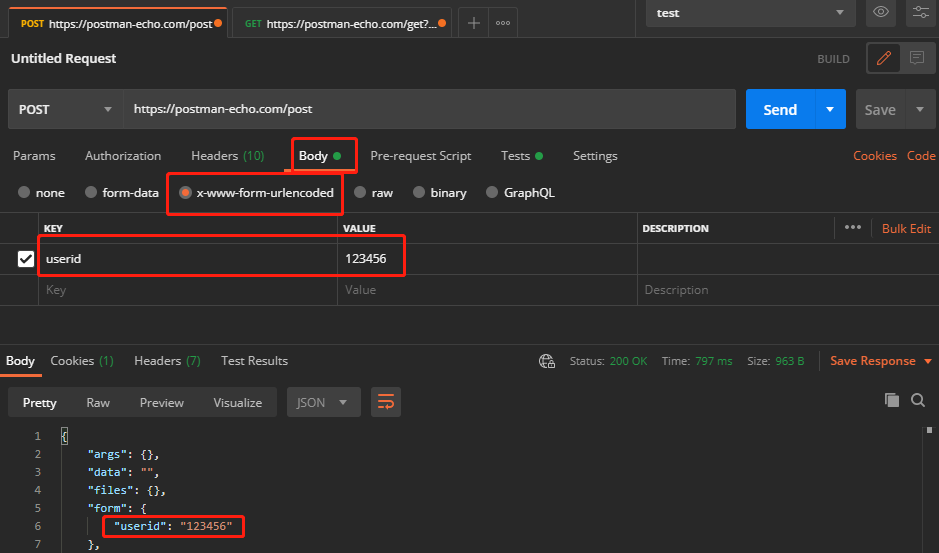Select the form-data body type radio
Screen dimensions: 939x553
[91, 192]
